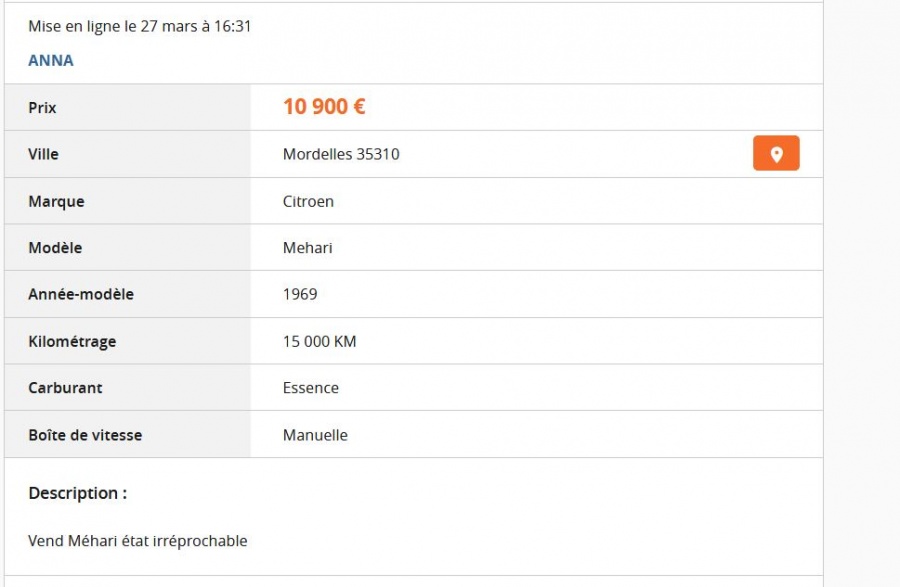Open the orange map location pin button
This screenshot has height=587, width=900.
(x=776, y=153)
